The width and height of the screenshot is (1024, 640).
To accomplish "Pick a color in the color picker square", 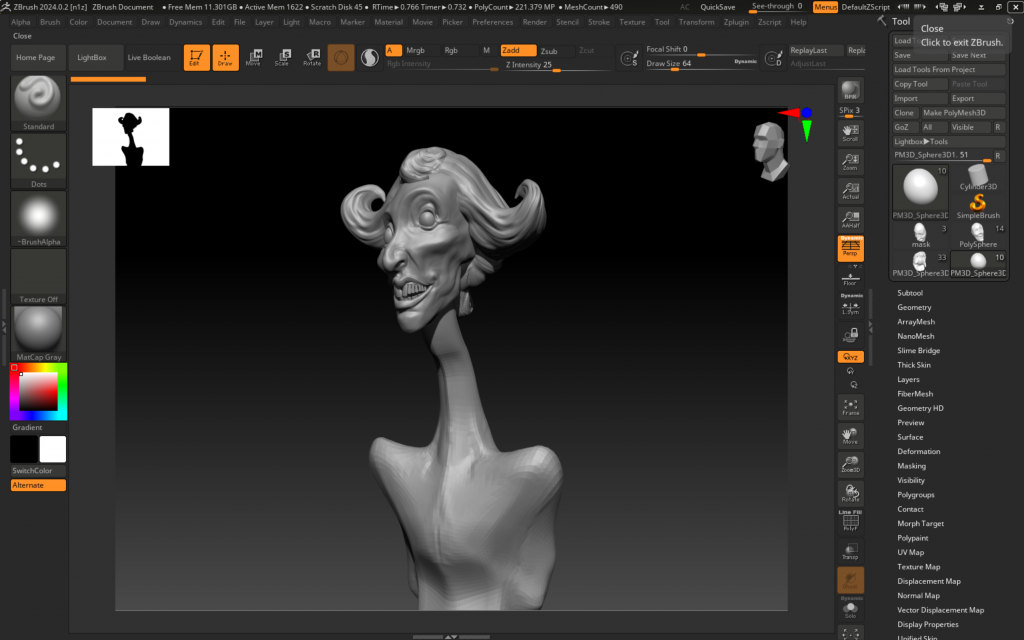I will tap(39, 391).
